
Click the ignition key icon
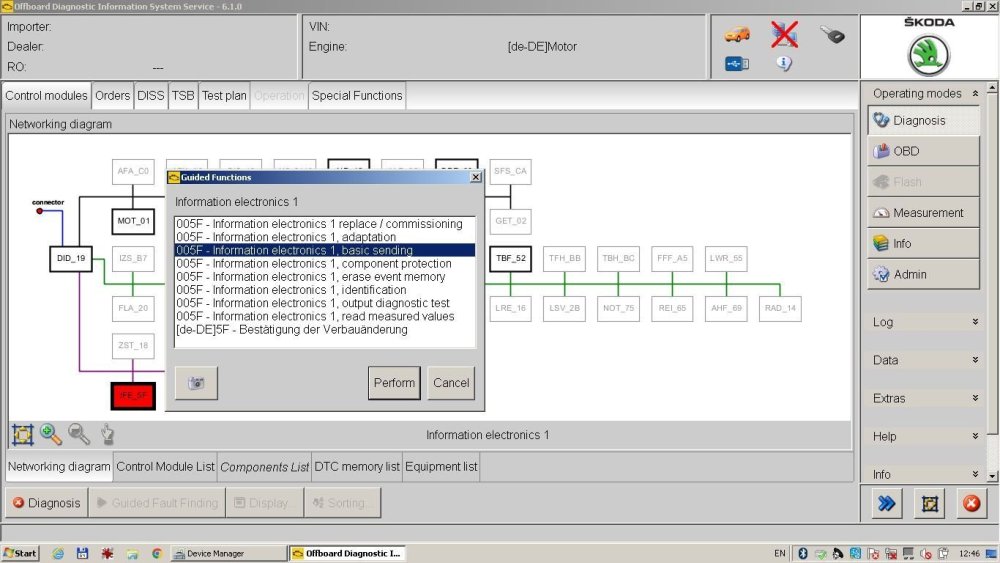(x=832, y=34)
